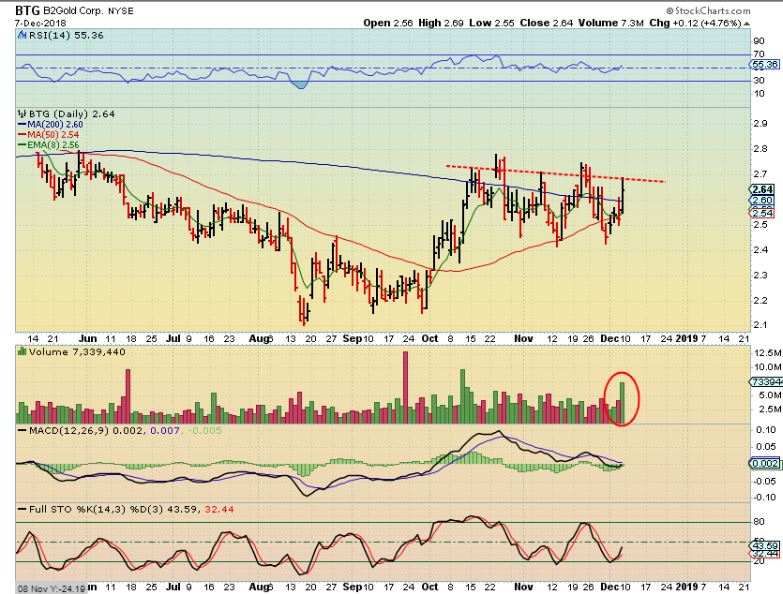Image resolution: width=783 pixels, height=594 pixels.
Task: Click the 2.54 red price tag on axis
Action: coord(762,214)
